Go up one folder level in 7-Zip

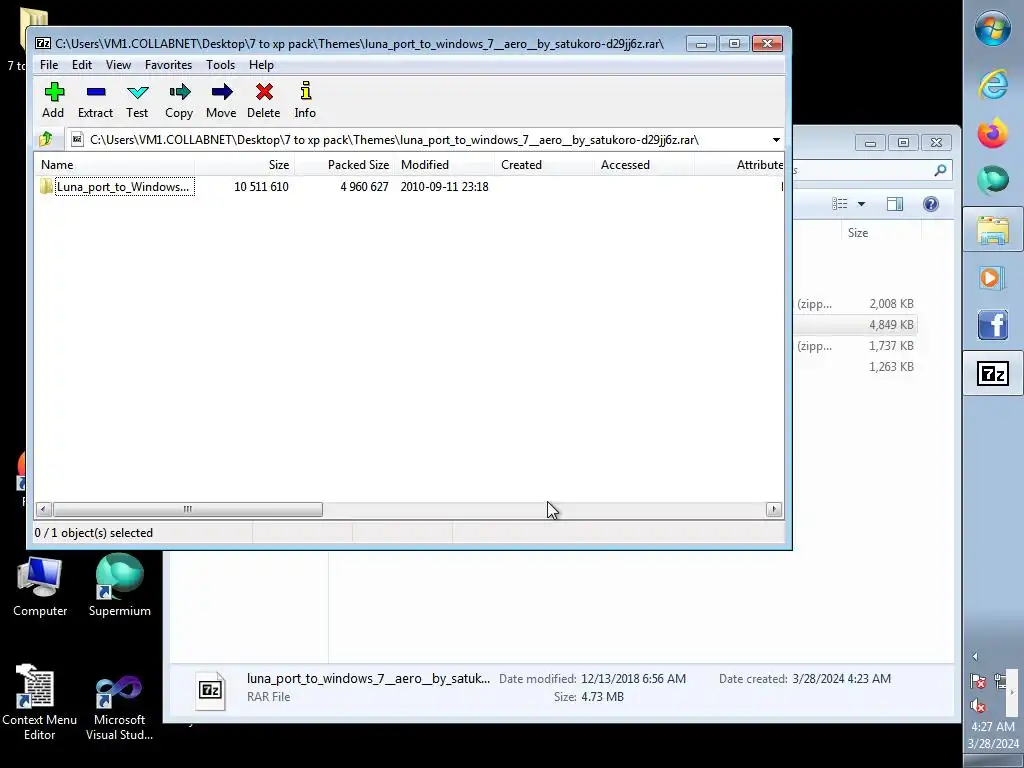(46, 139)
